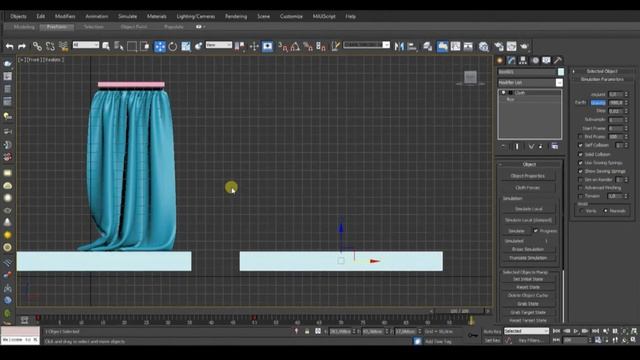Toggle the Window/Crossing selection icon

(144, 47)
